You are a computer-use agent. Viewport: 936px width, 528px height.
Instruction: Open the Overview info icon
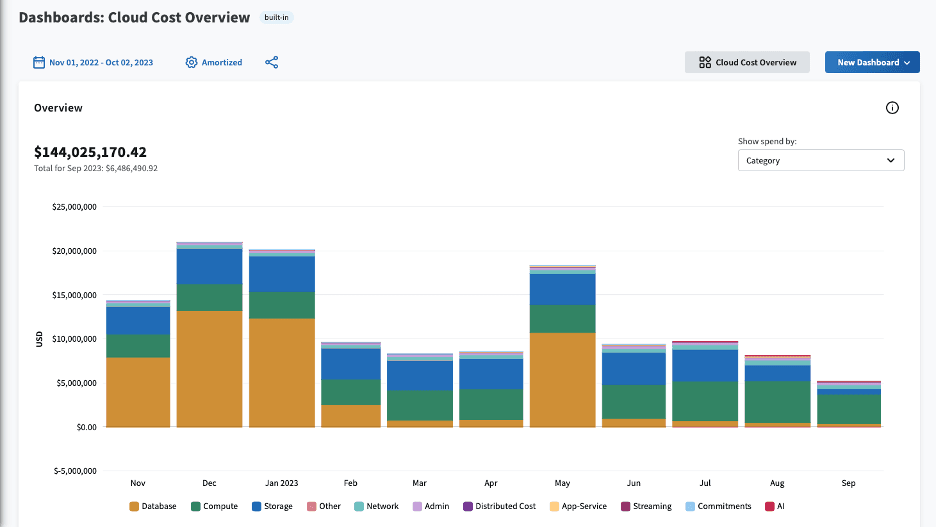892,108
